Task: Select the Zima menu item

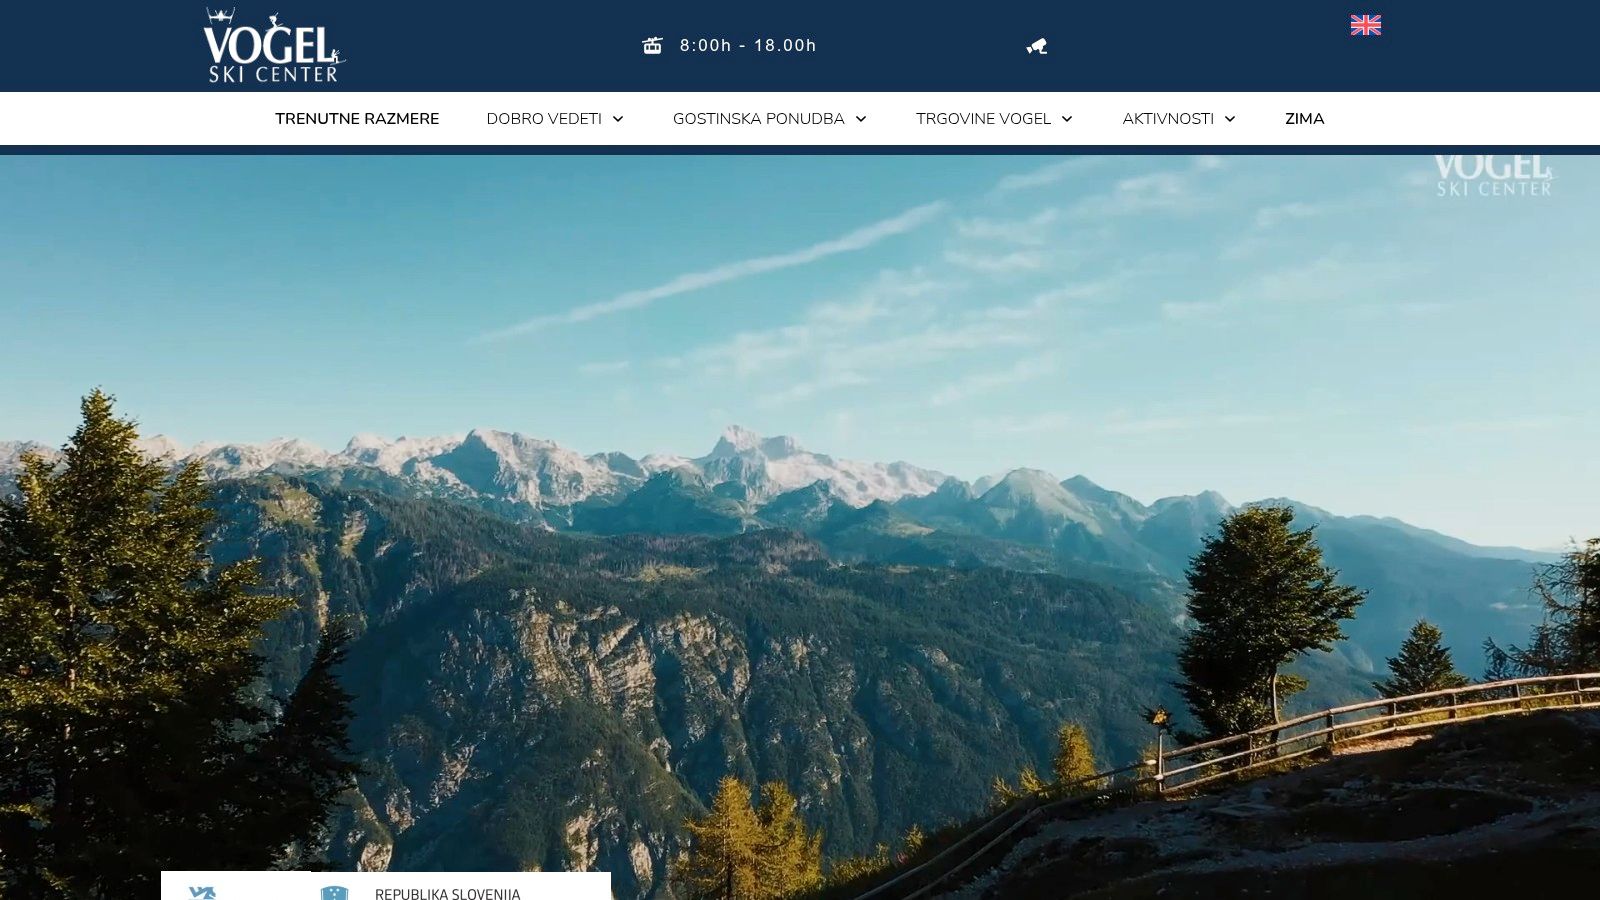Action: (1305, 119)
